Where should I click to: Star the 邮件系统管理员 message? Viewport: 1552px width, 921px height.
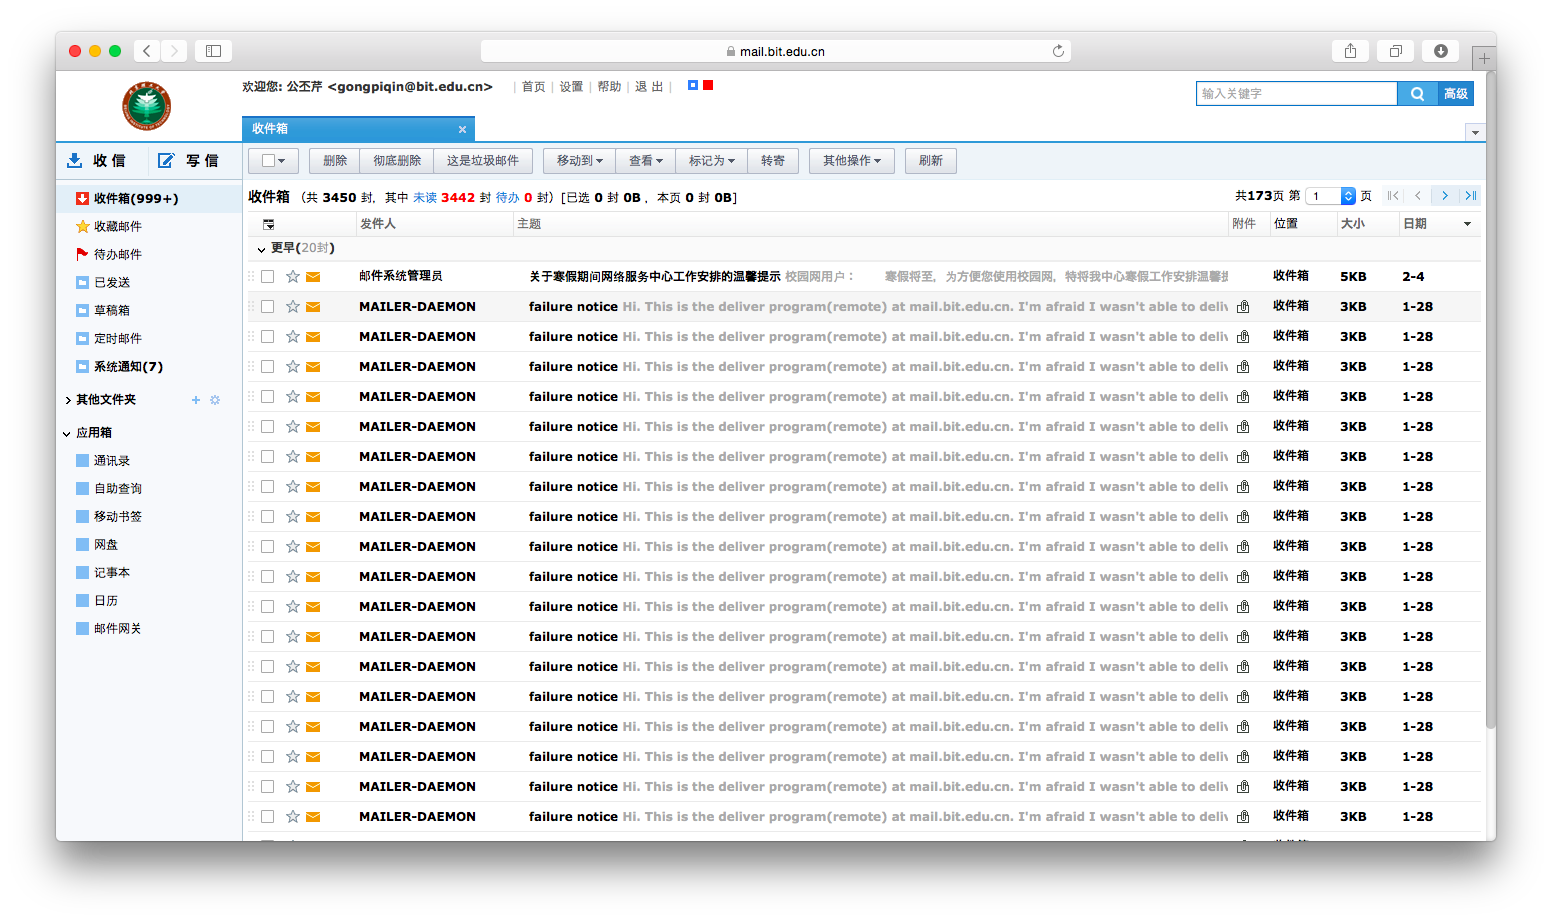coord(293,276)
